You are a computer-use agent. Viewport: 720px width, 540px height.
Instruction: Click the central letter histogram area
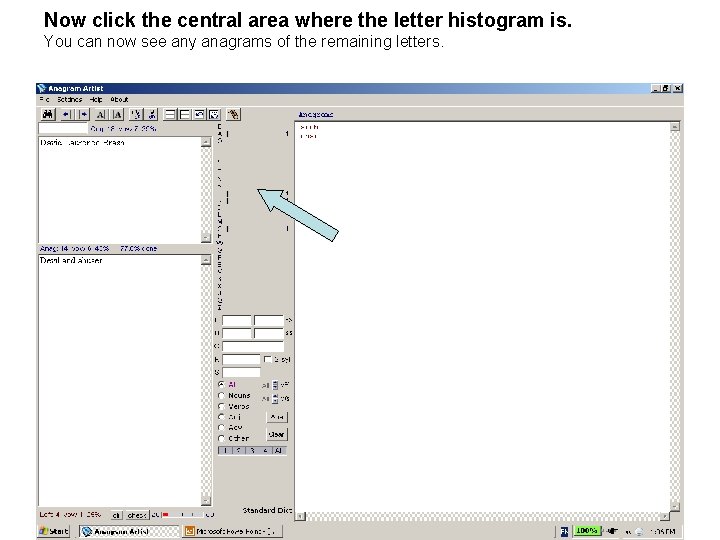click(254, 216)
